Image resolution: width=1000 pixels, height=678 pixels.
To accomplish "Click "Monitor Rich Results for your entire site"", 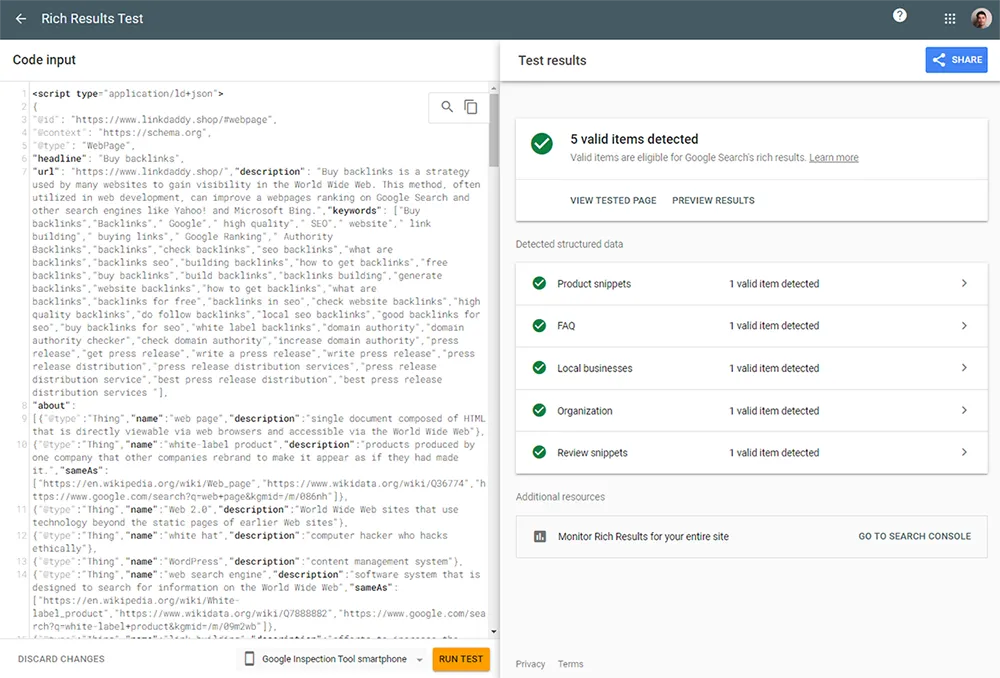I will tap(643, 536).
